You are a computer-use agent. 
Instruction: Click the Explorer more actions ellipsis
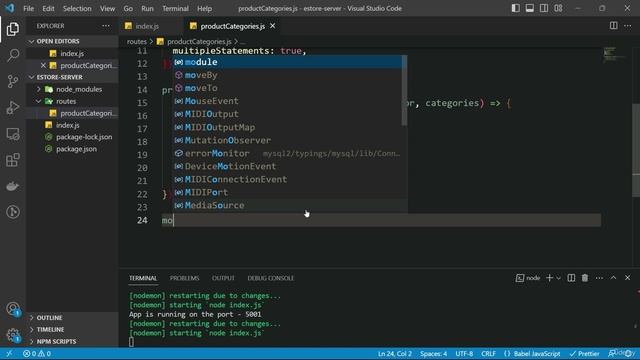click(106, 26)
